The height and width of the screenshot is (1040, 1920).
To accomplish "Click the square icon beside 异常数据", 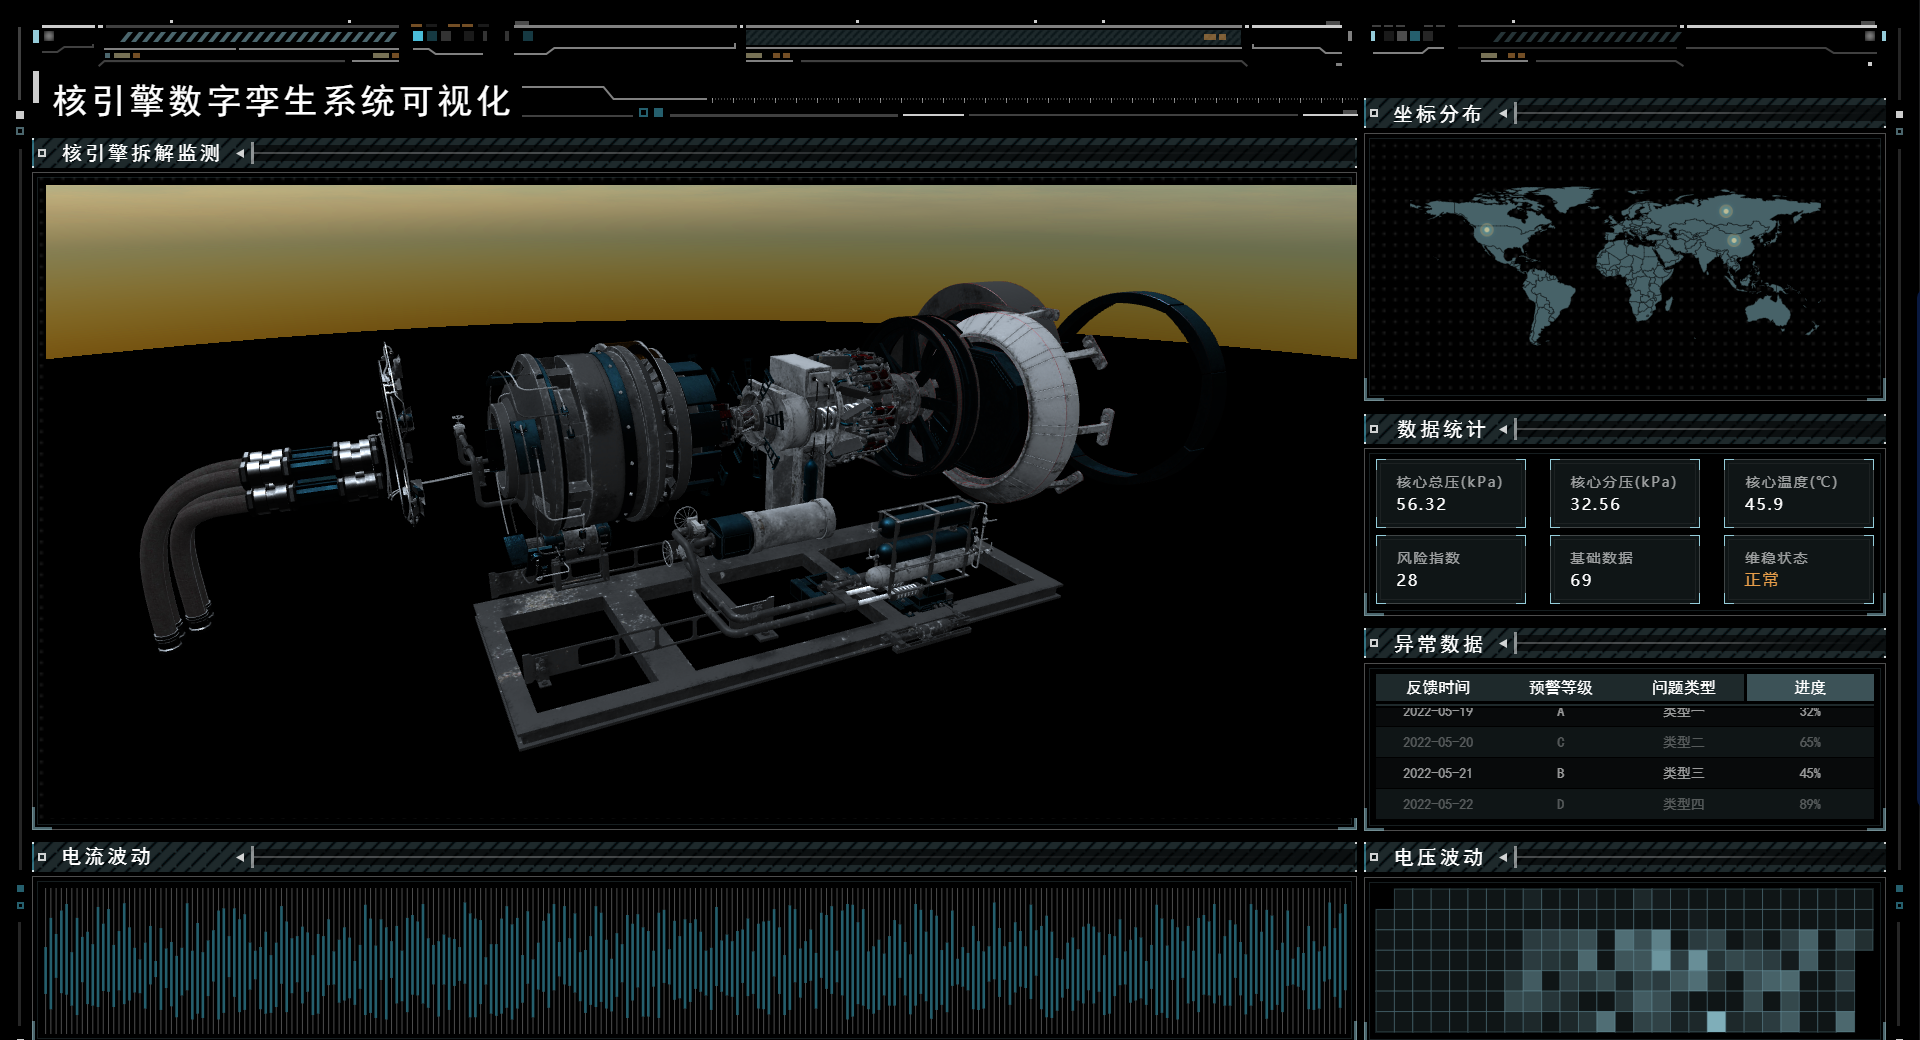I will pos(1374,644).
